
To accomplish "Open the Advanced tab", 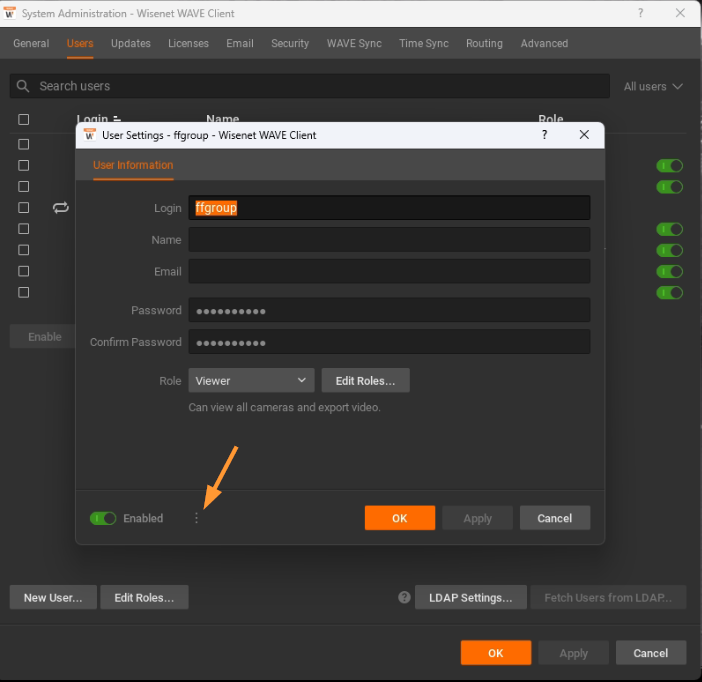I will 544,43.
